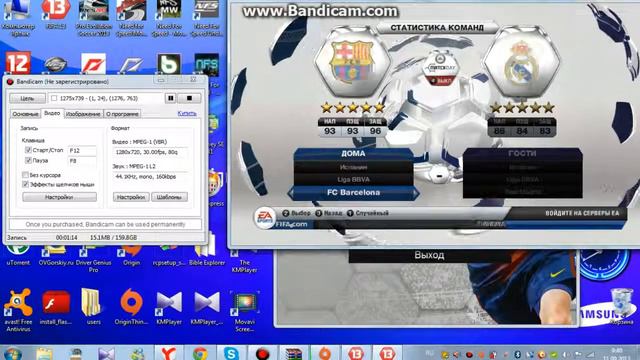Open avast! Free Antivirus desktop icon
This screenshot has width=640, height=360.
click(18, 310)
